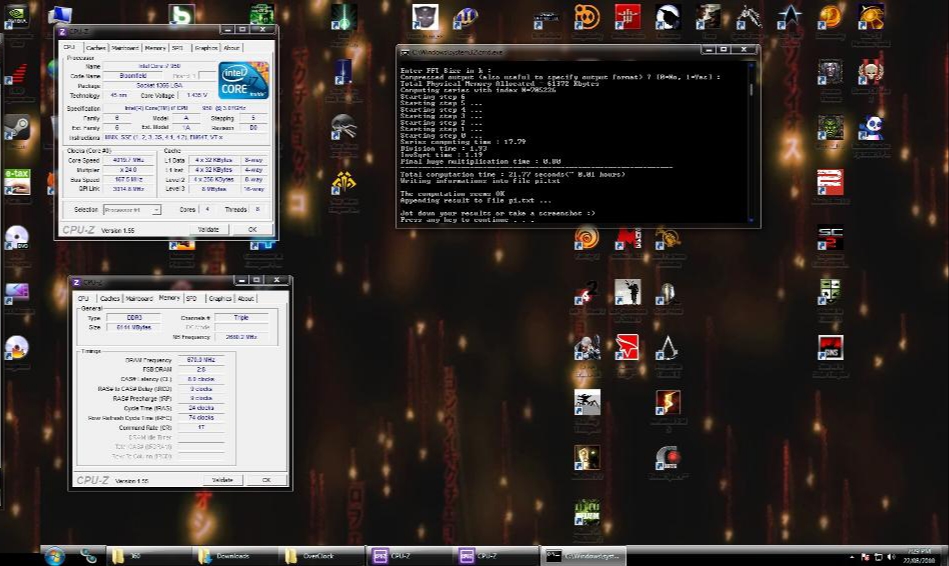This screenshot has width=949, height=566.
Task: Open SPD tab in the CPU-Z window with the Intel logo
Action: point(177,47)
